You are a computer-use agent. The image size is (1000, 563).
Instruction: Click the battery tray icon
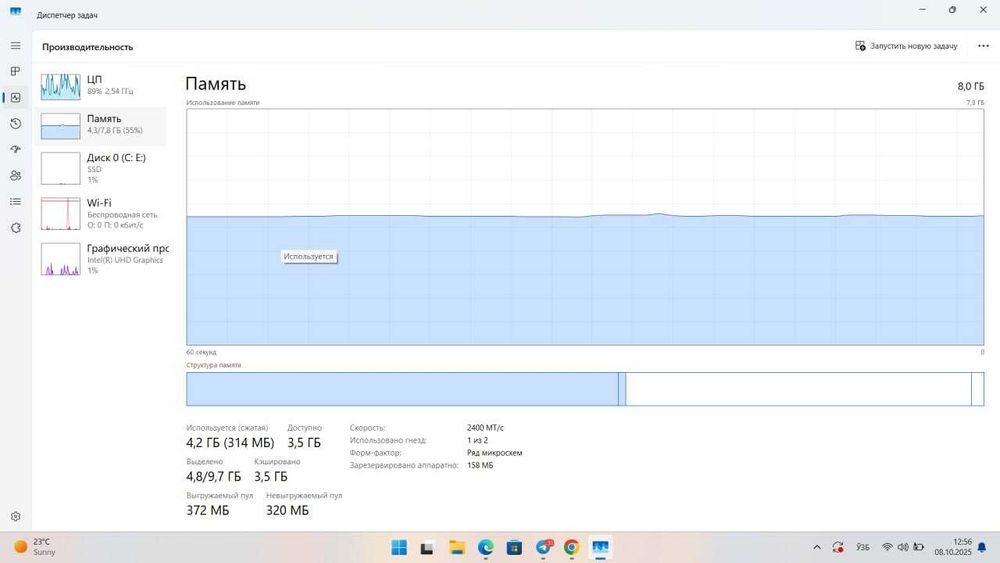point(919,547)
